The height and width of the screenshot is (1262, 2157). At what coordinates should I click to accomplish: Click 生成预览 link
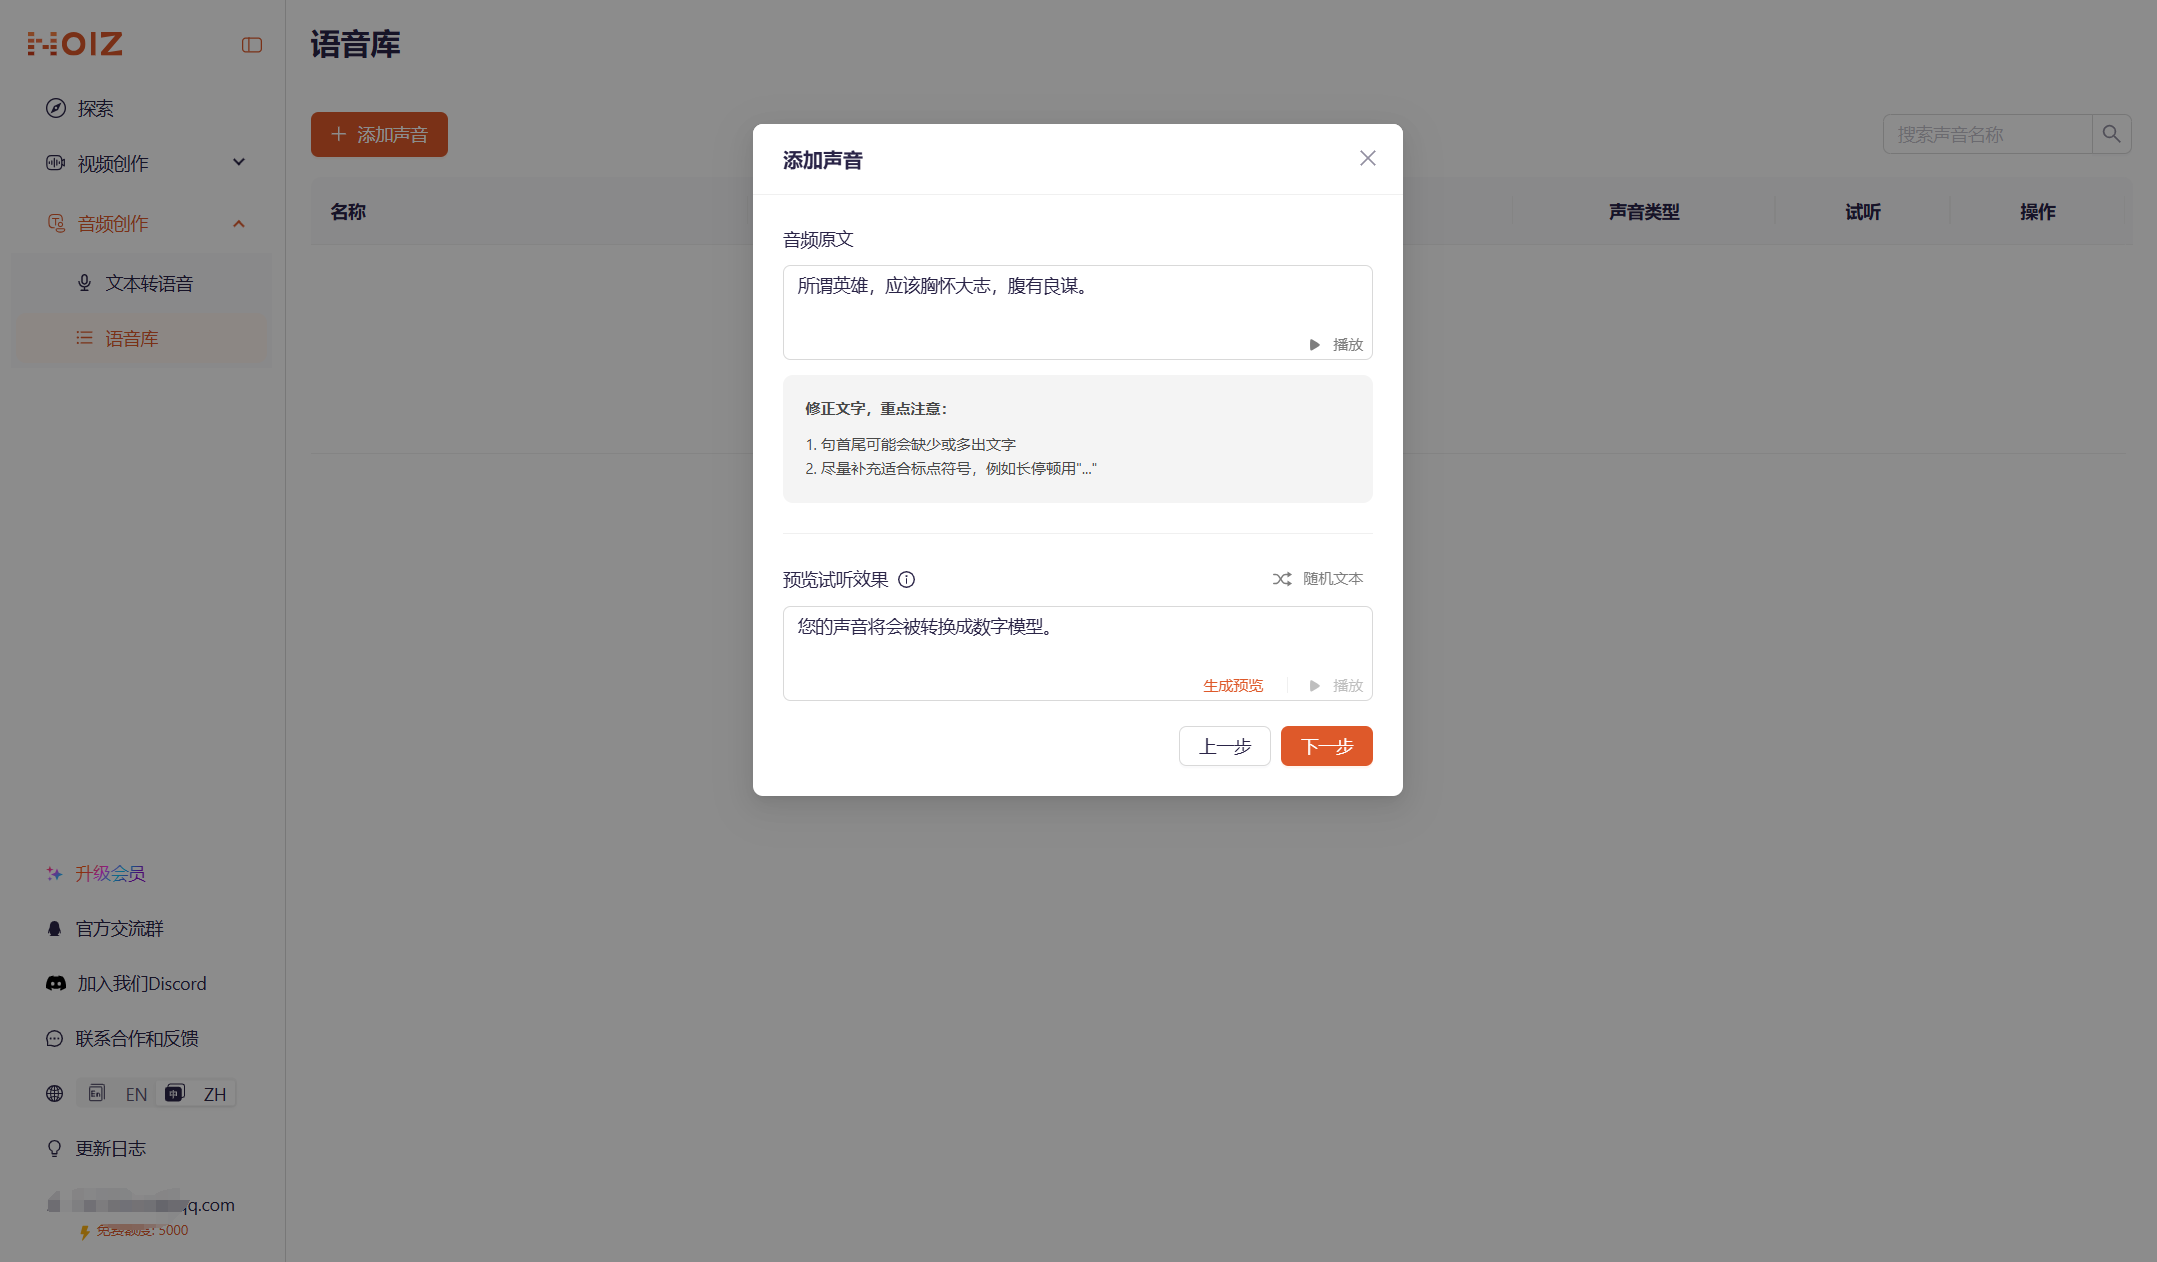tap(1232, 685)
